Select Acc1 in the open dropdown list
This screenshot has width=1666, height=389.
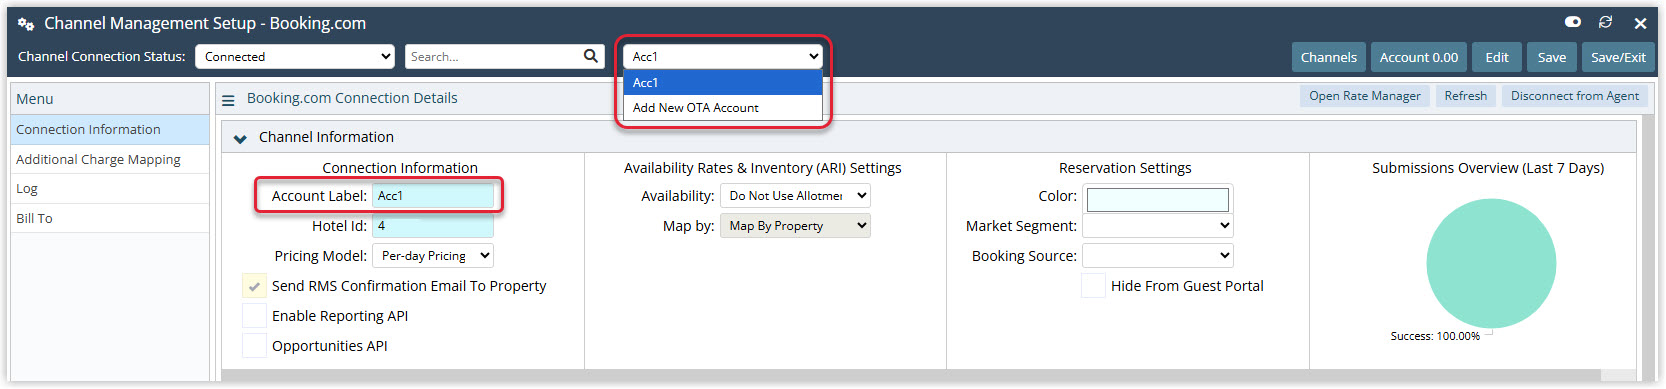723,83
